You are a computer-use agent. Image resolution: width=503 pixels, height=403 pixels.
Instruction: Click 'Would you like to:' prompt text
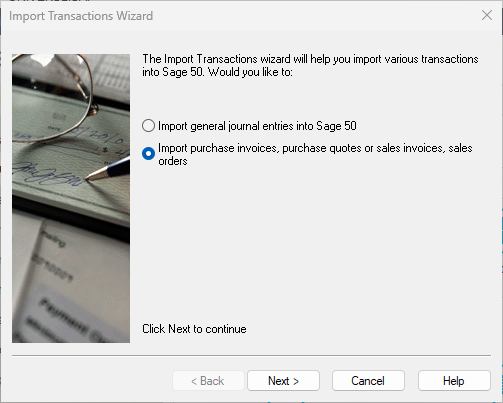(250, 72)
